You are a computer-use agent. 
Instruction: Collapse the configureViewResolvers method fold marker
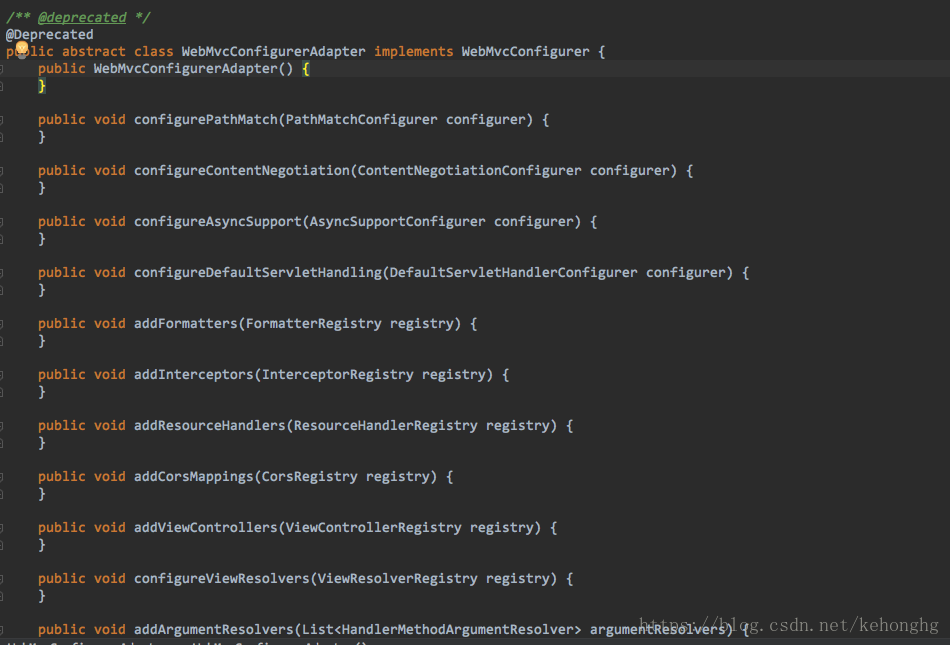(x=2, y=580)
